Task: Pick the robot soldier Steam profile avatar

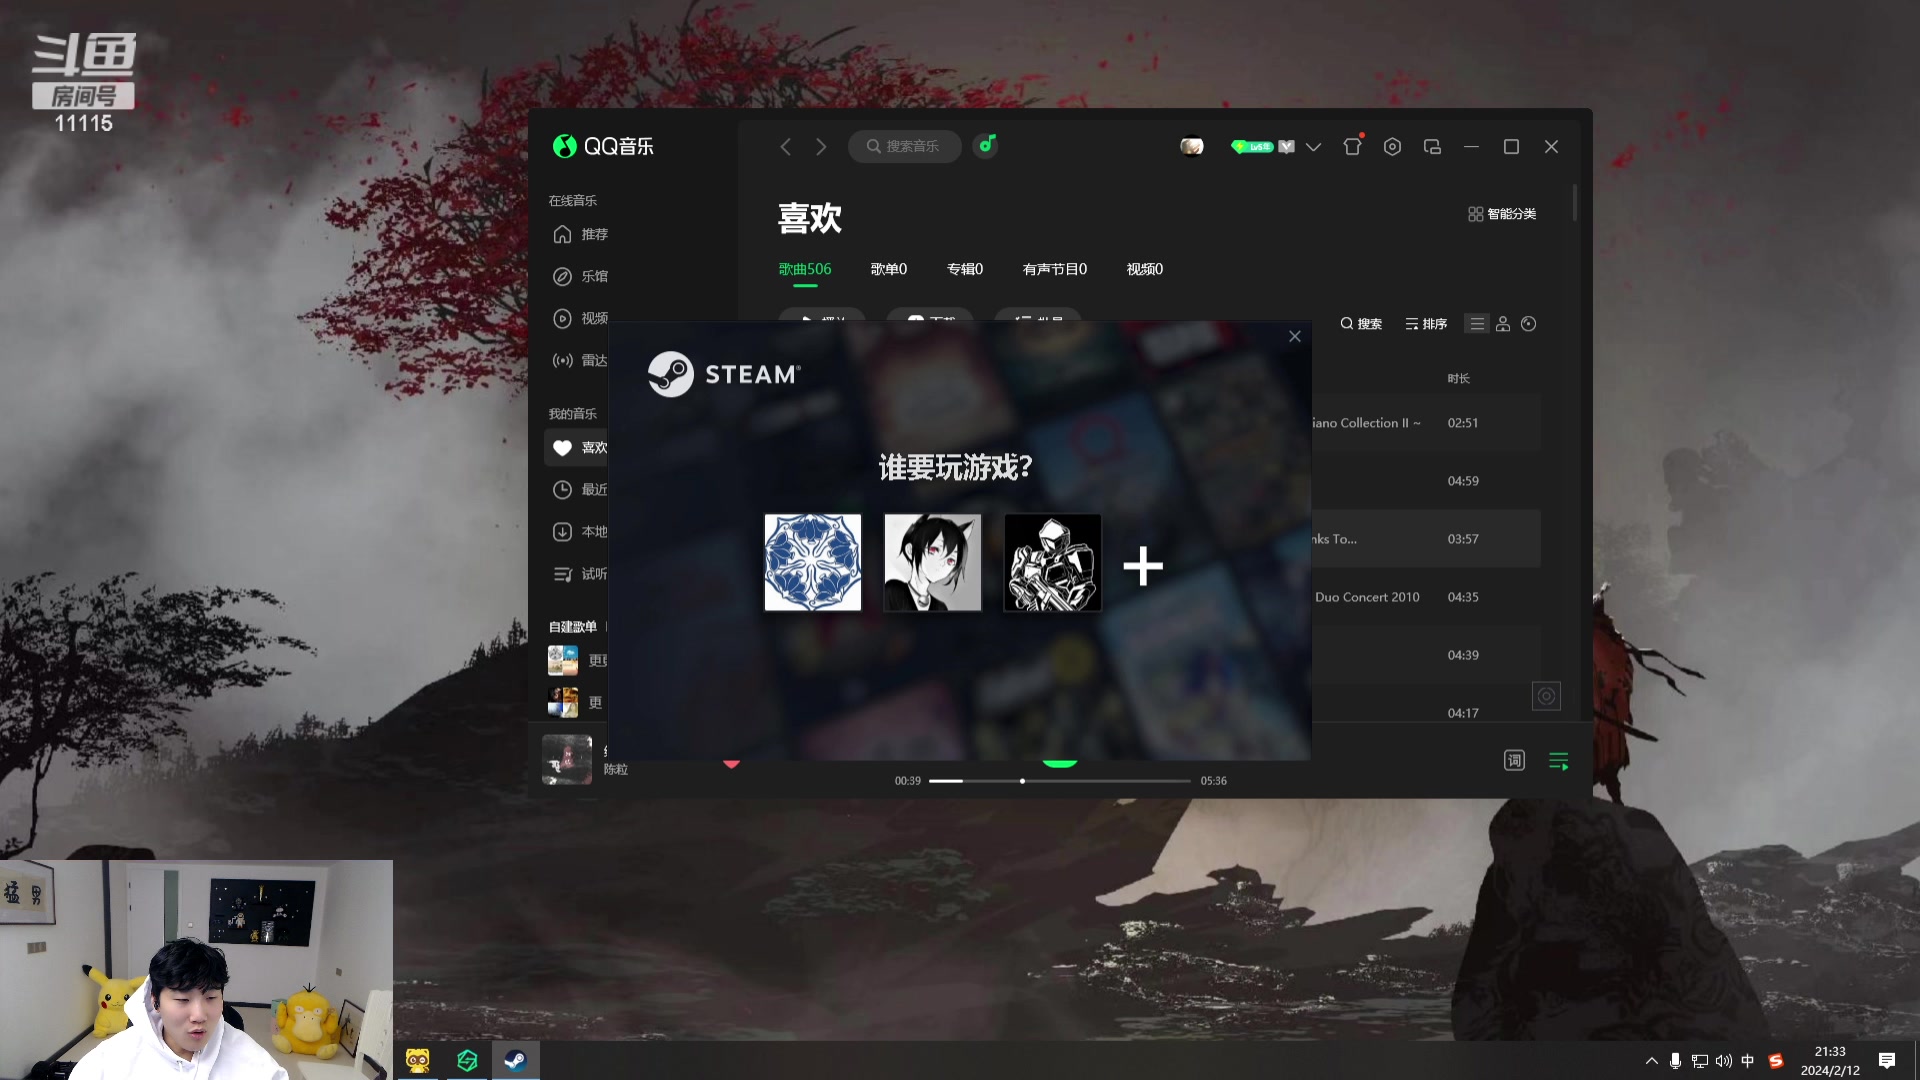Action: (x=1052, y=562)
